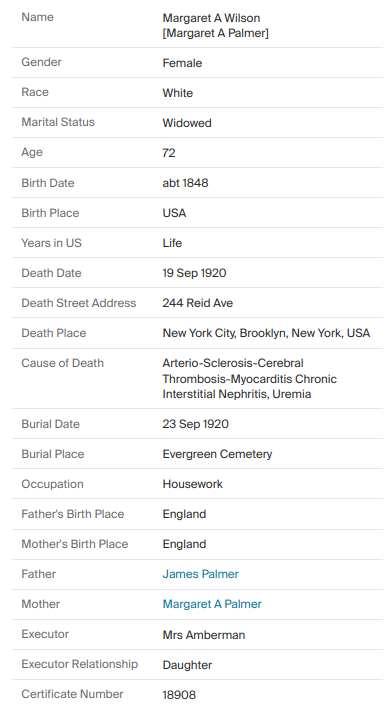Viewport: 385px width, 716px height.
Task: Click the name value Margaret A Wilson
Action: 211,18
